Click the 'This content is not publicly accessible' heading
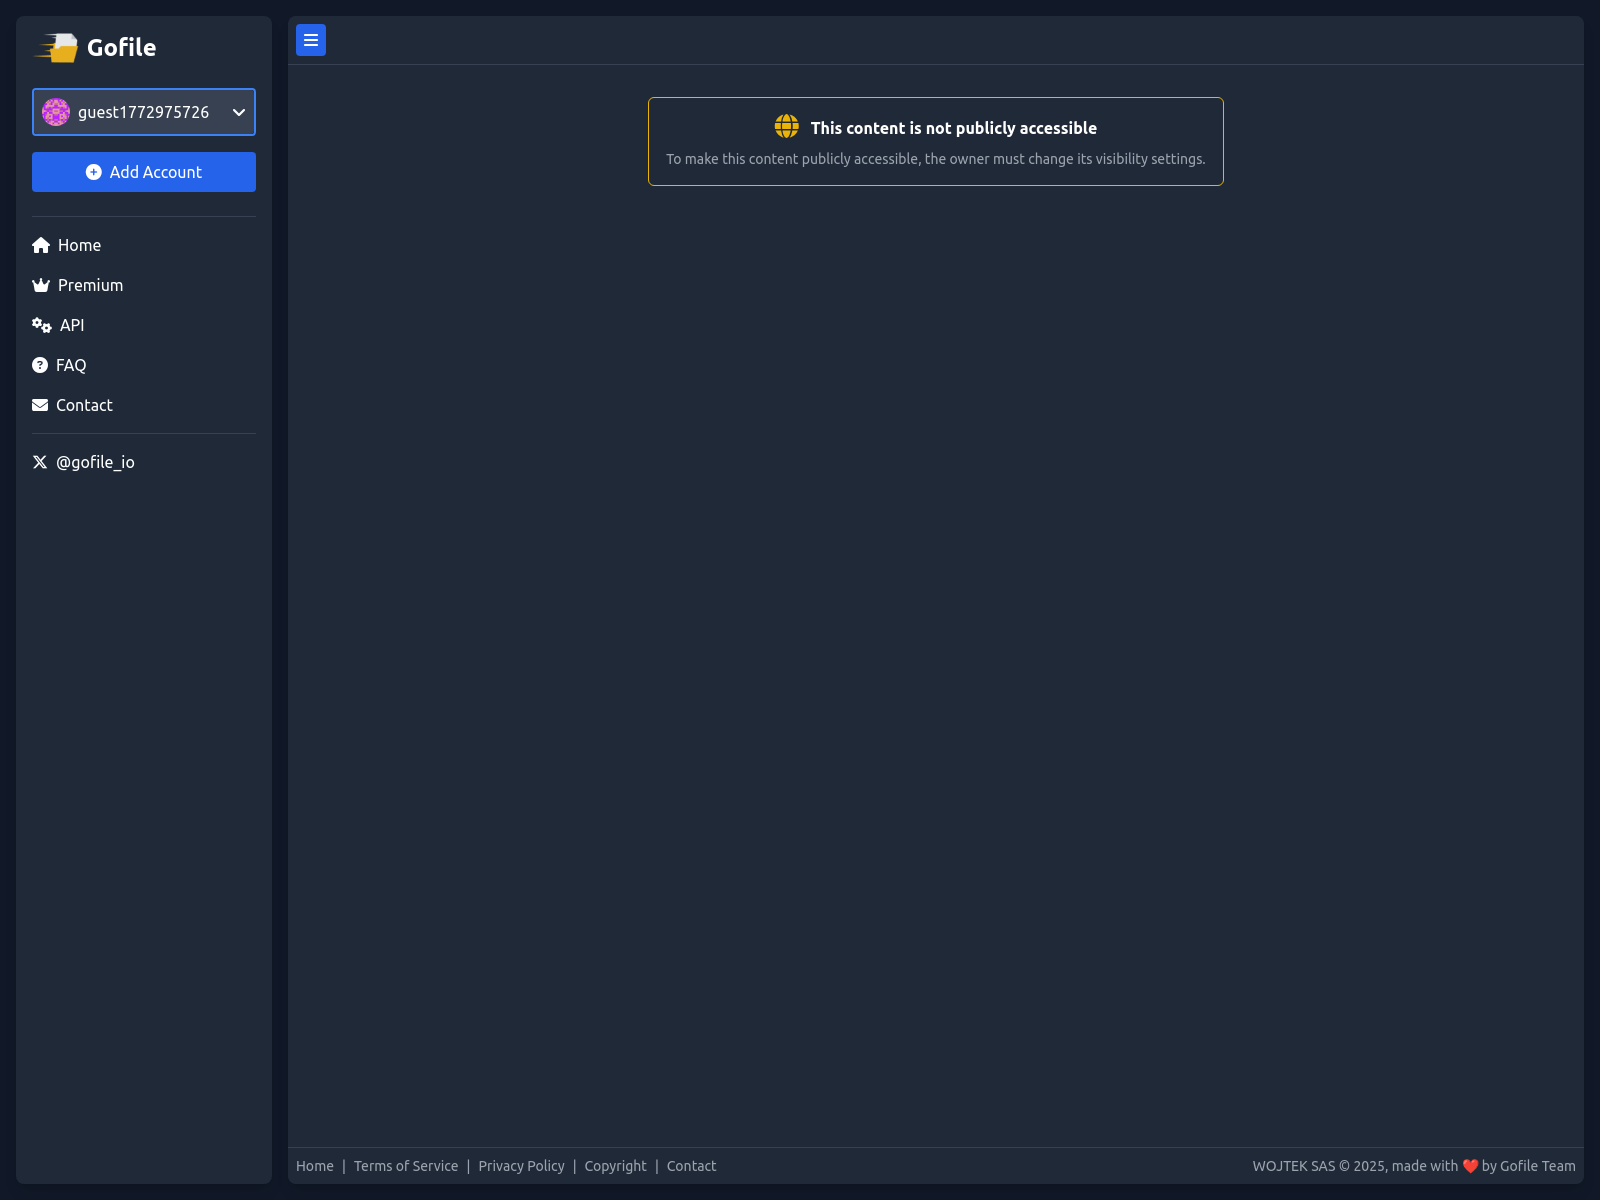This screenshot has width=1600, height=1200. pos(954,128)
